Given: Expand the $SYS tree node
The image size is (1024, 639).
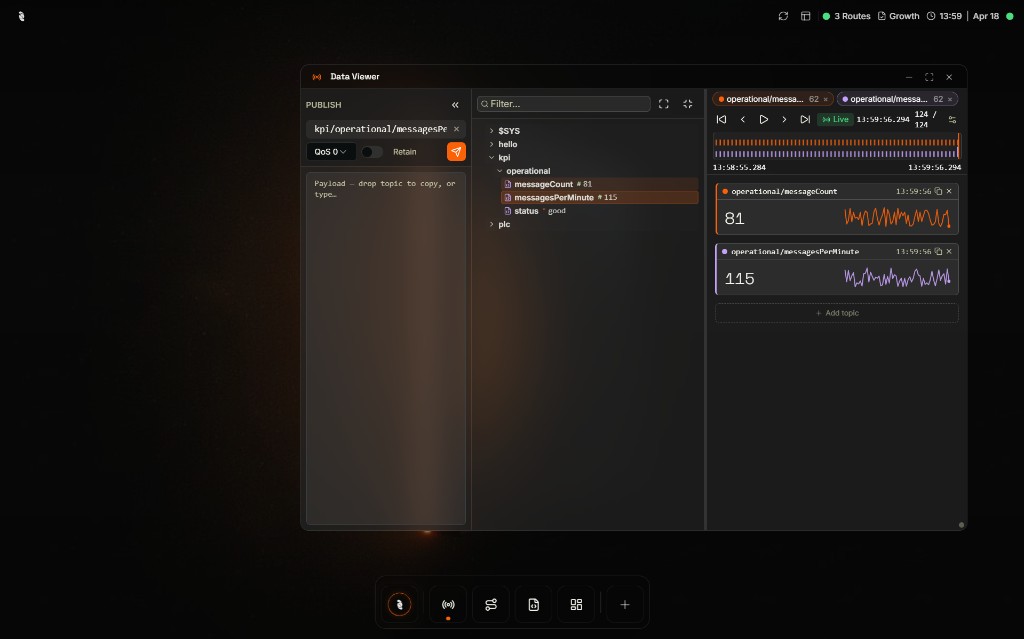Looking at the screenshot, I should (x=492, y=131).
